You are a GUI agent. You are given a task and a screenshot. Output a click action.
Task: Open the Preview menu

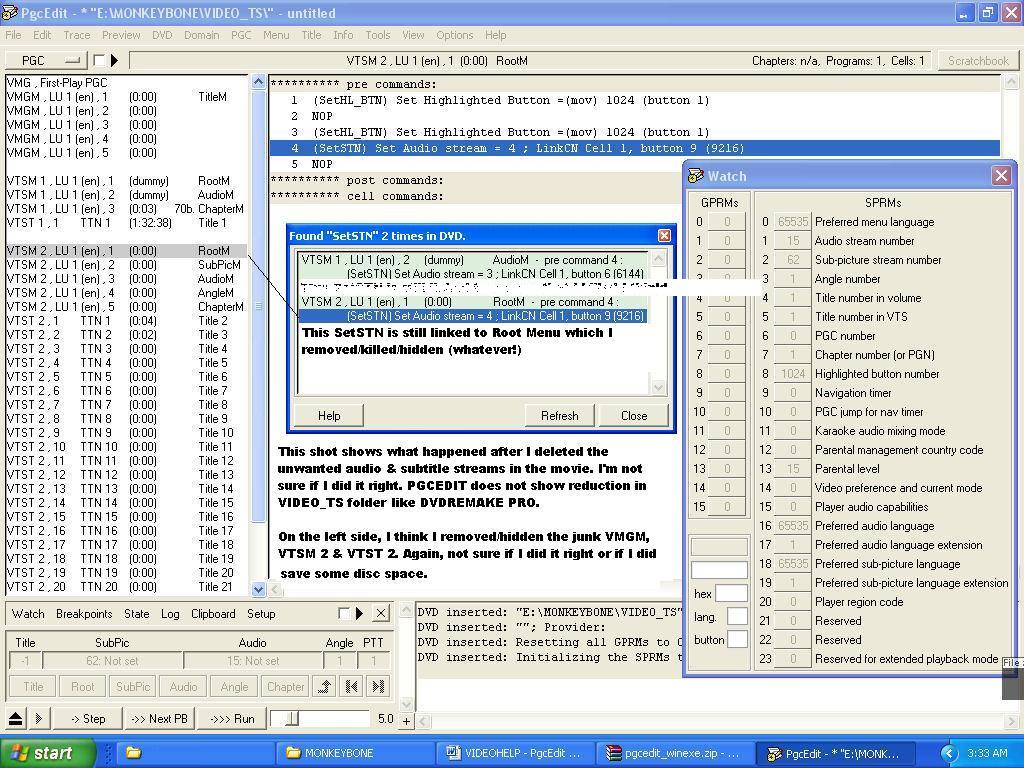point(121,35)
